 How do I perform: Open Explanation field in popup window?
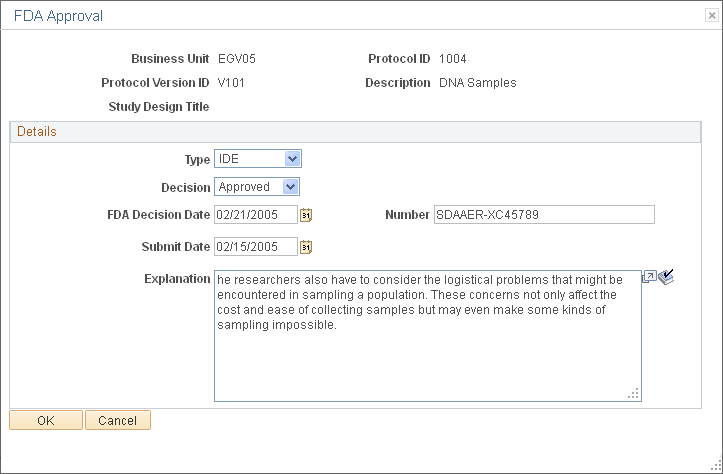649,277
